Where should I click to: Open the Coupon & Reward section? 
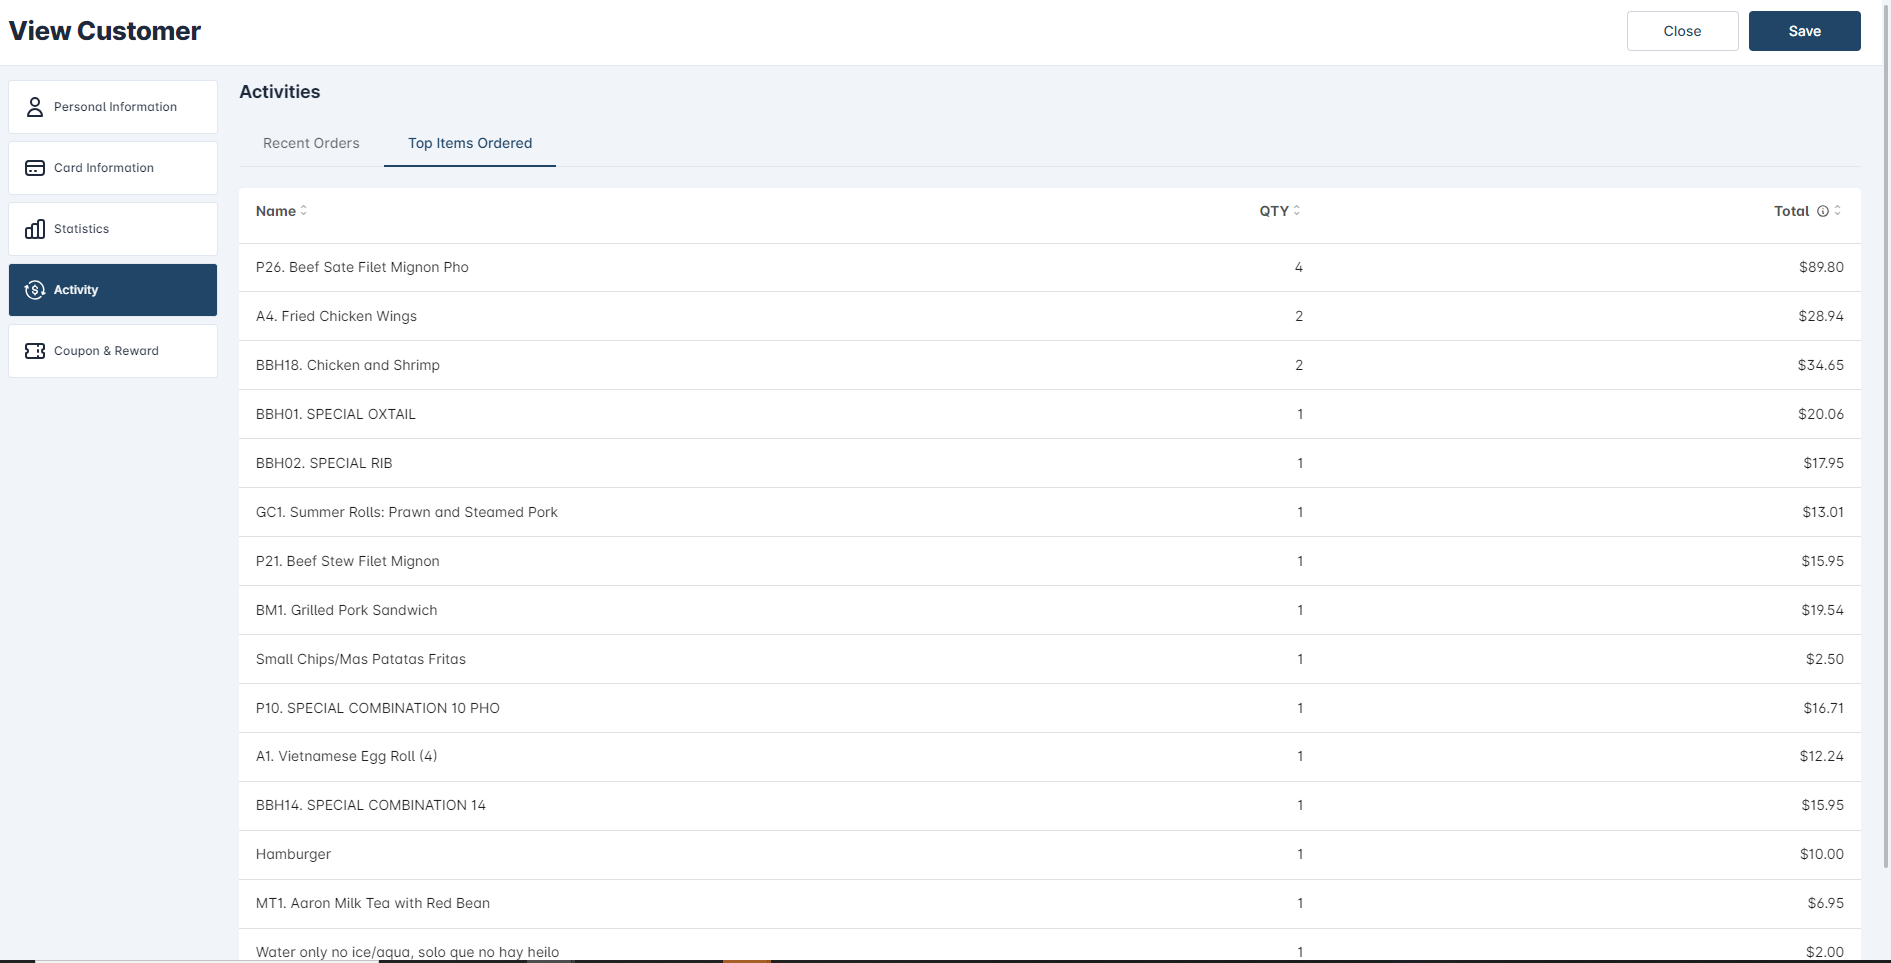(x=113, y=351)
